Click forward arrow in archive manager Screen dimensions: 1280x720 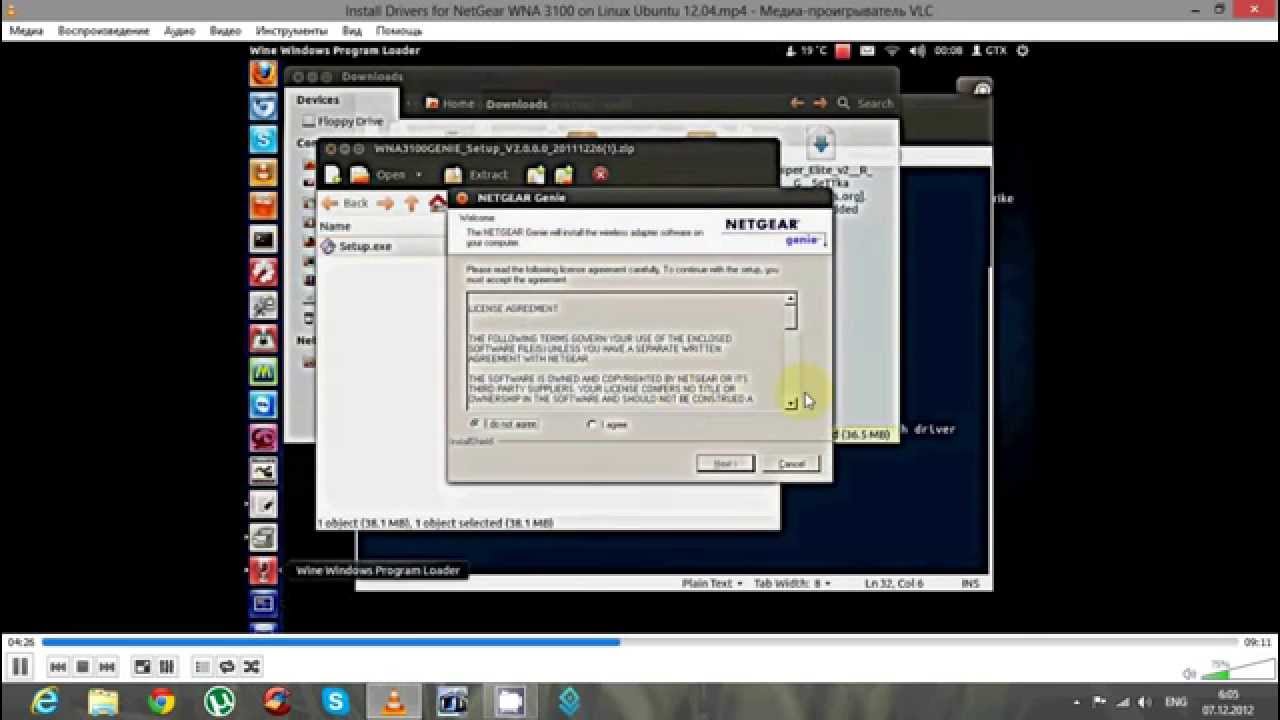pyautogui.click(x=385, y=203)
